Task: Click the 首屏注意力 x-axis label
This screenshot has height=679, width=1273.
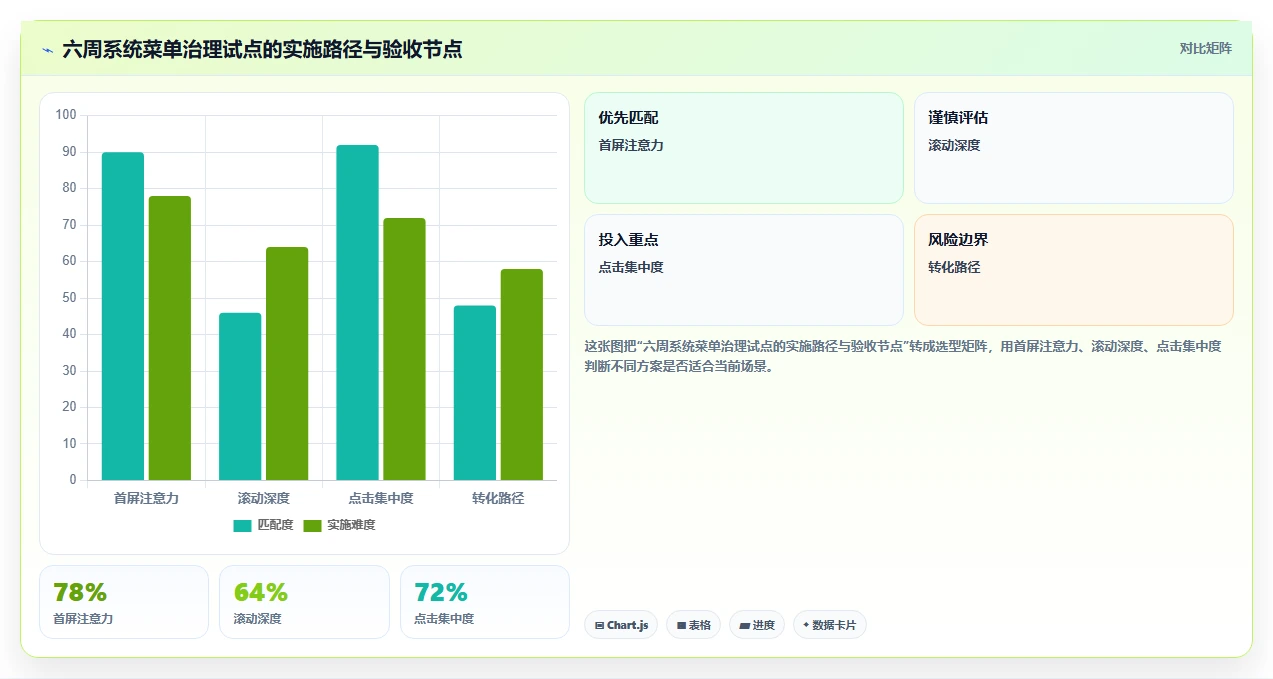Action: pyautogui.click(x=146, y=498)
